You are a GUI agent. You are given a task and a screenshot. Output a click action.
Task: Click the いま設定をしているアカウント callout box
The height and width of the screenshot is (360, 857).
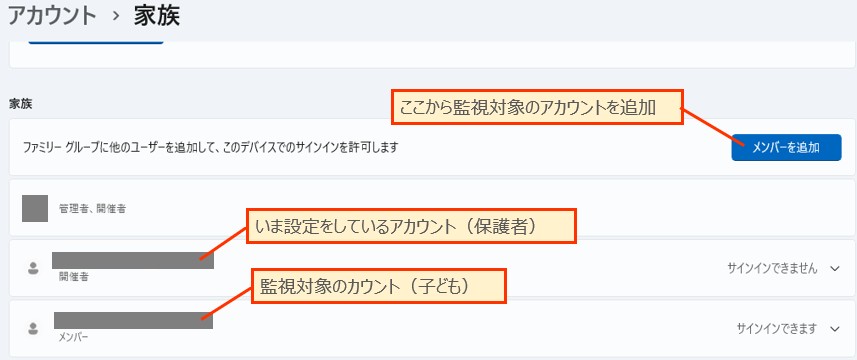click(411, 226)
